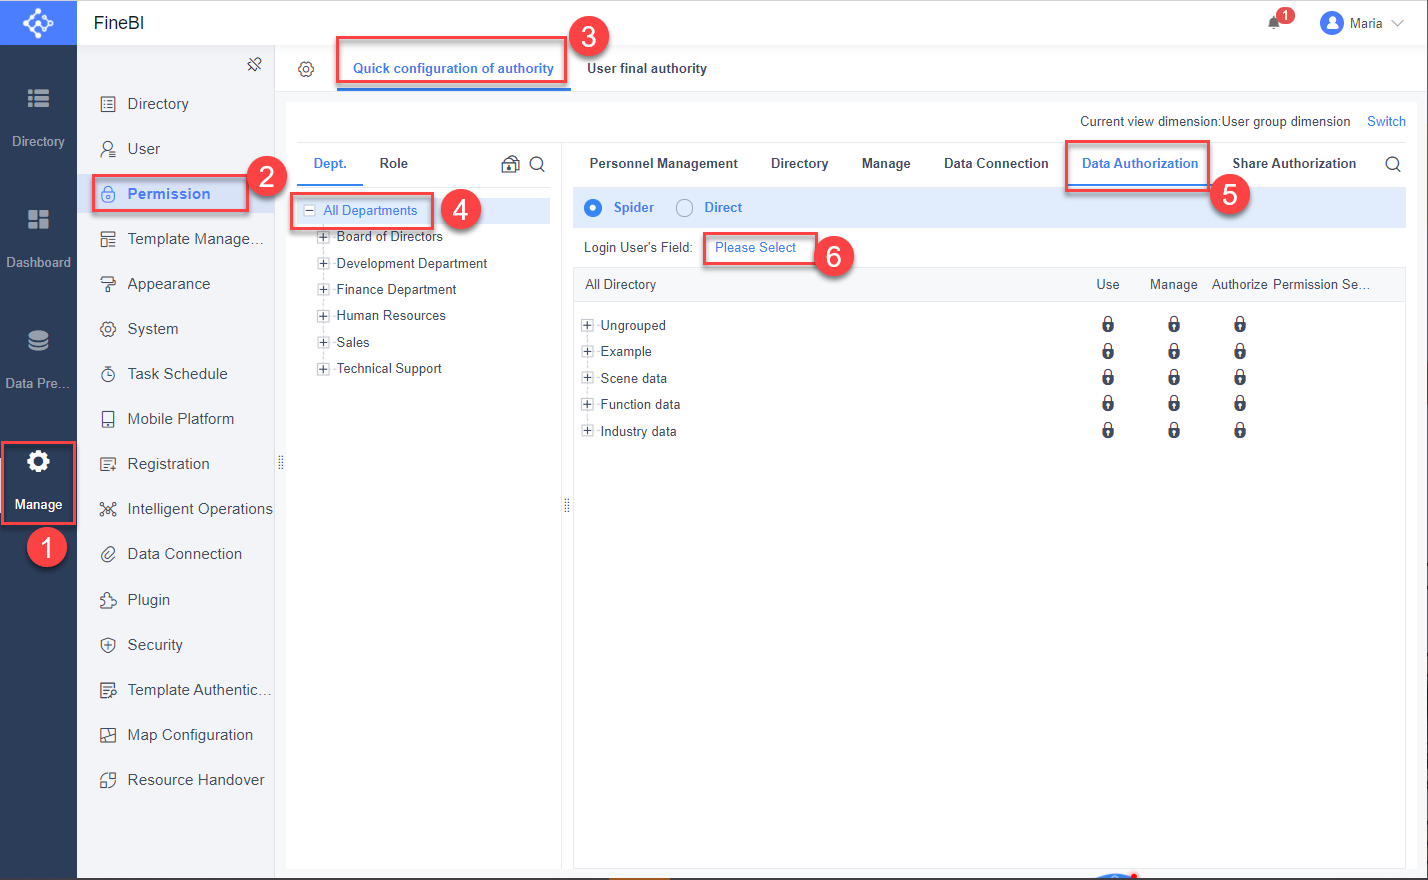Click the authority settings gear icon
Viewport: 1428px width, 880px height.
306,69
